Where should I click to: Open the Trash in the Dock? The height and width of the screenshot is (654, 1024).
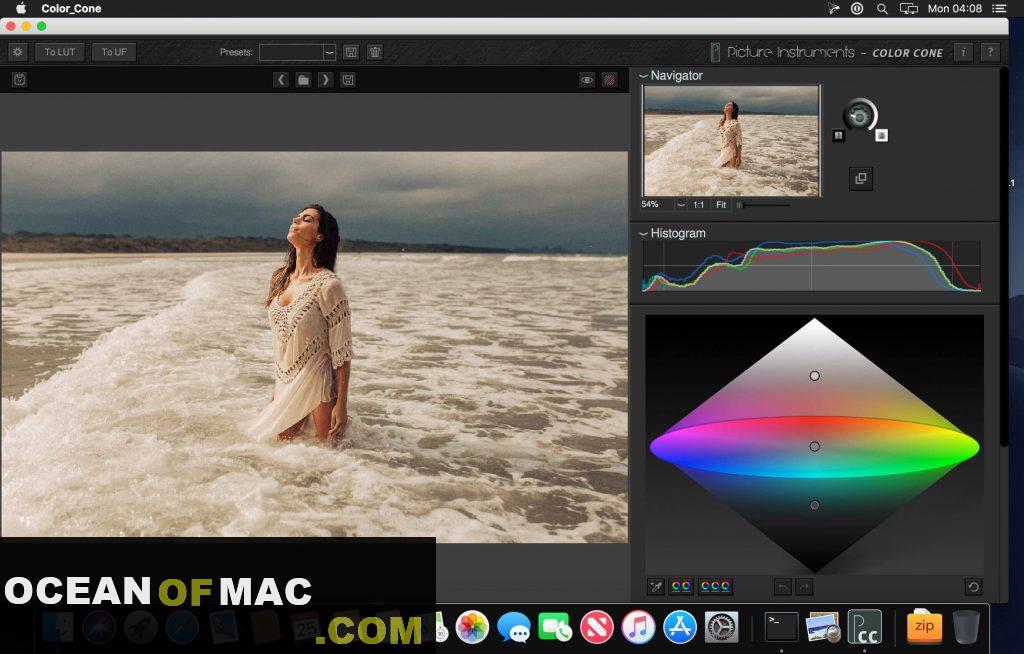click(966, 627)
